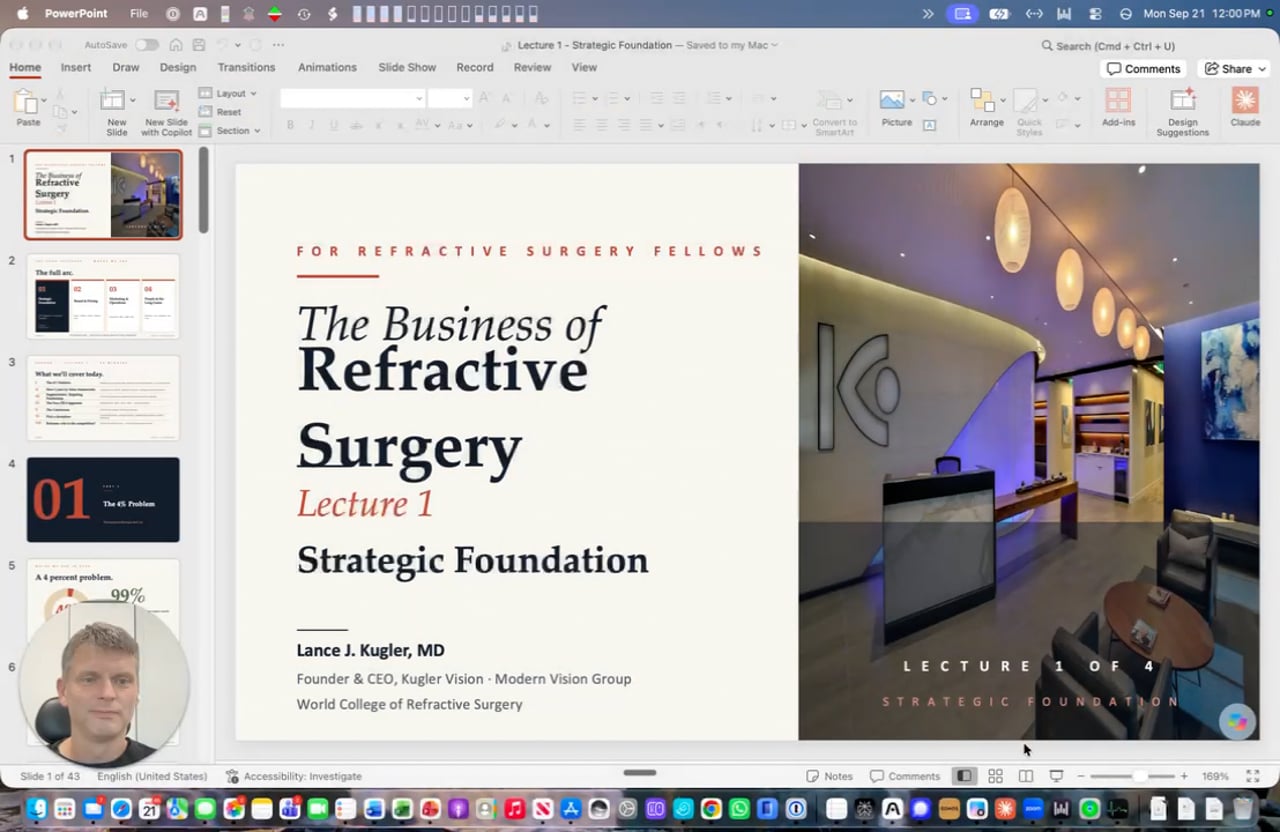Switch to the Transitions tab

246,67
